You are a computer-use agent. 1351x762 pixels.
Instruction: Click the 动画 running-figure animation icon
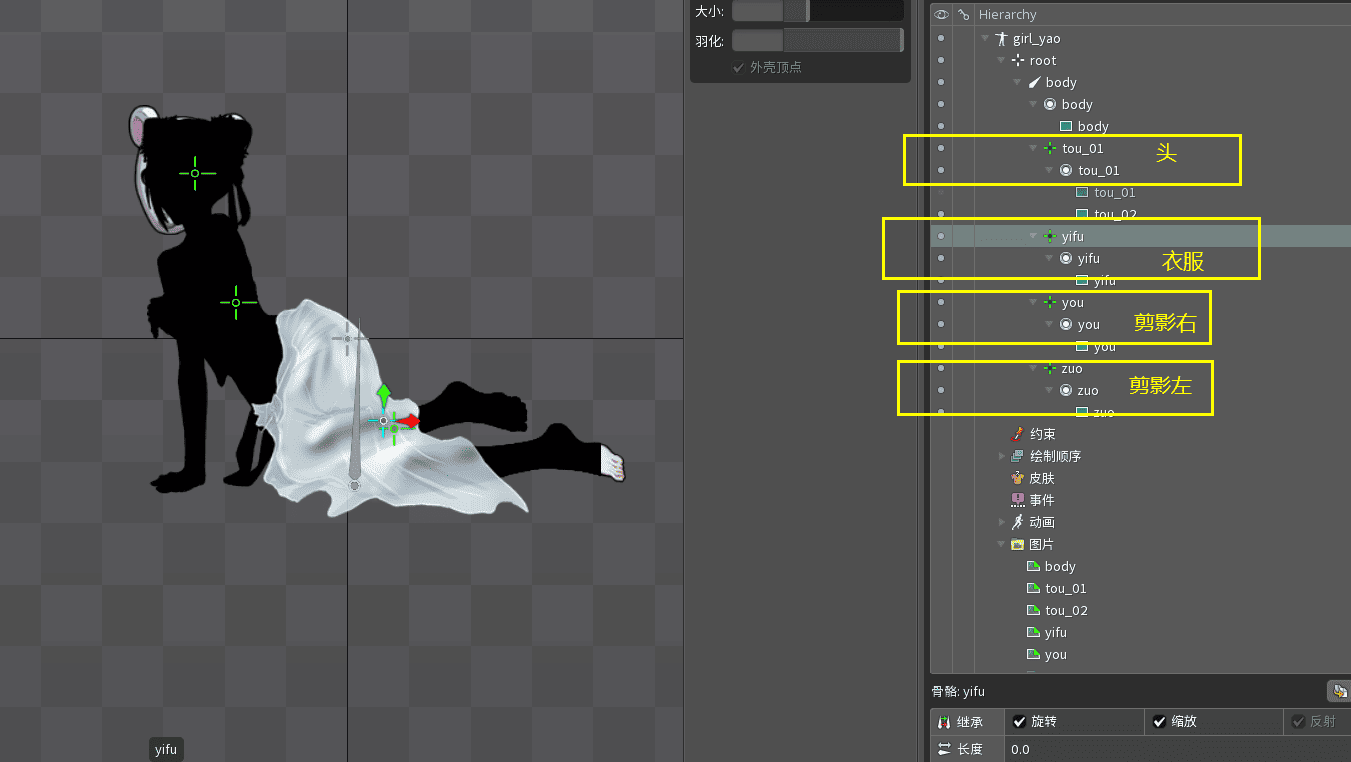point(1018,522)
